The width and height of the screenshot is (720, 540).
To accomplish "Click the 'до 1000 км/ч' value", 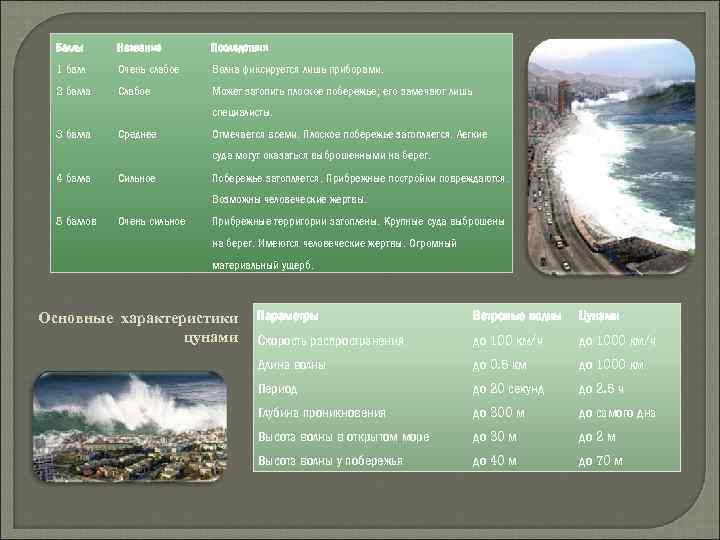I will (x=617, y=341).
